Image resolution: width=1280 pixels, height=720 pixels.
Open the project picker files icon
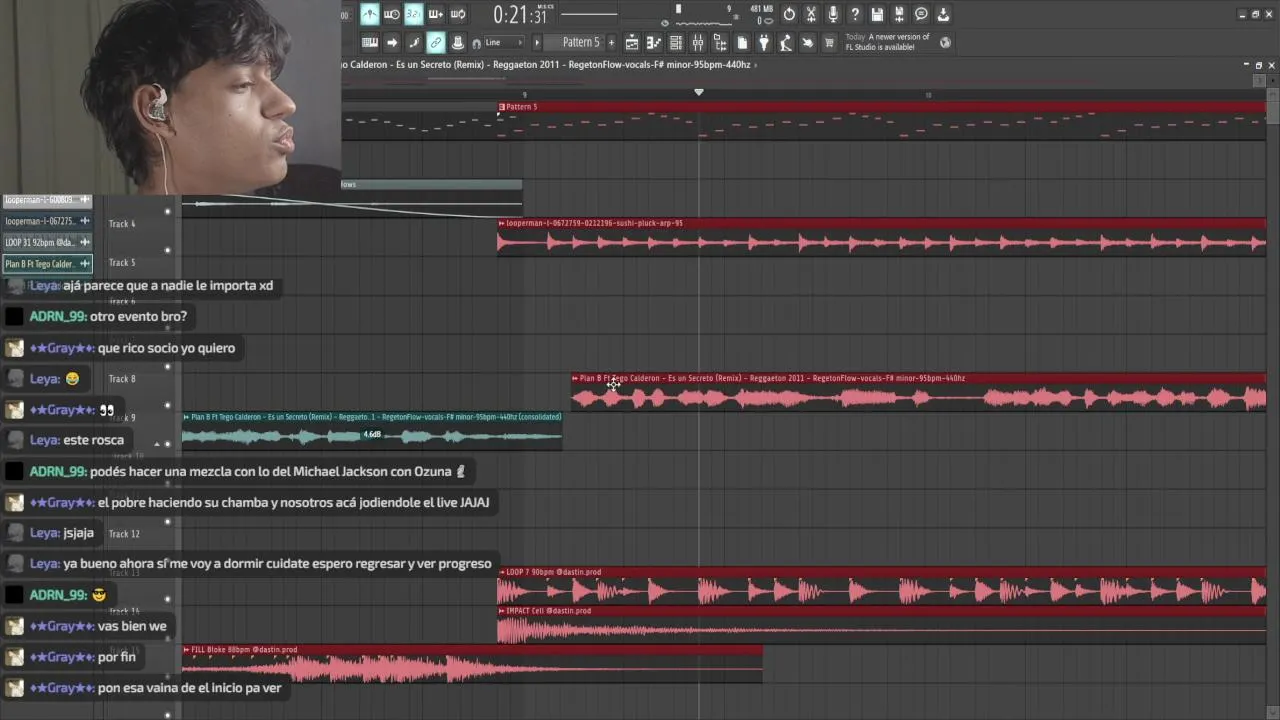(x=742, y=42)
